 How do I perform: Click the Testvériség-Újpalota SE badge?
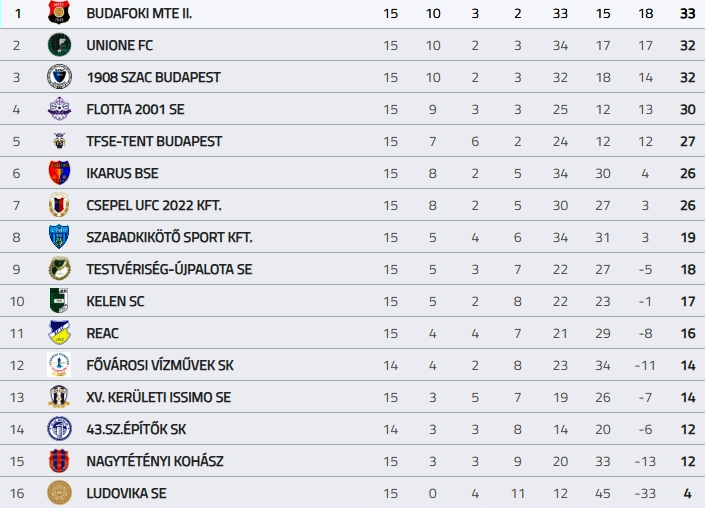click(59, 269)
